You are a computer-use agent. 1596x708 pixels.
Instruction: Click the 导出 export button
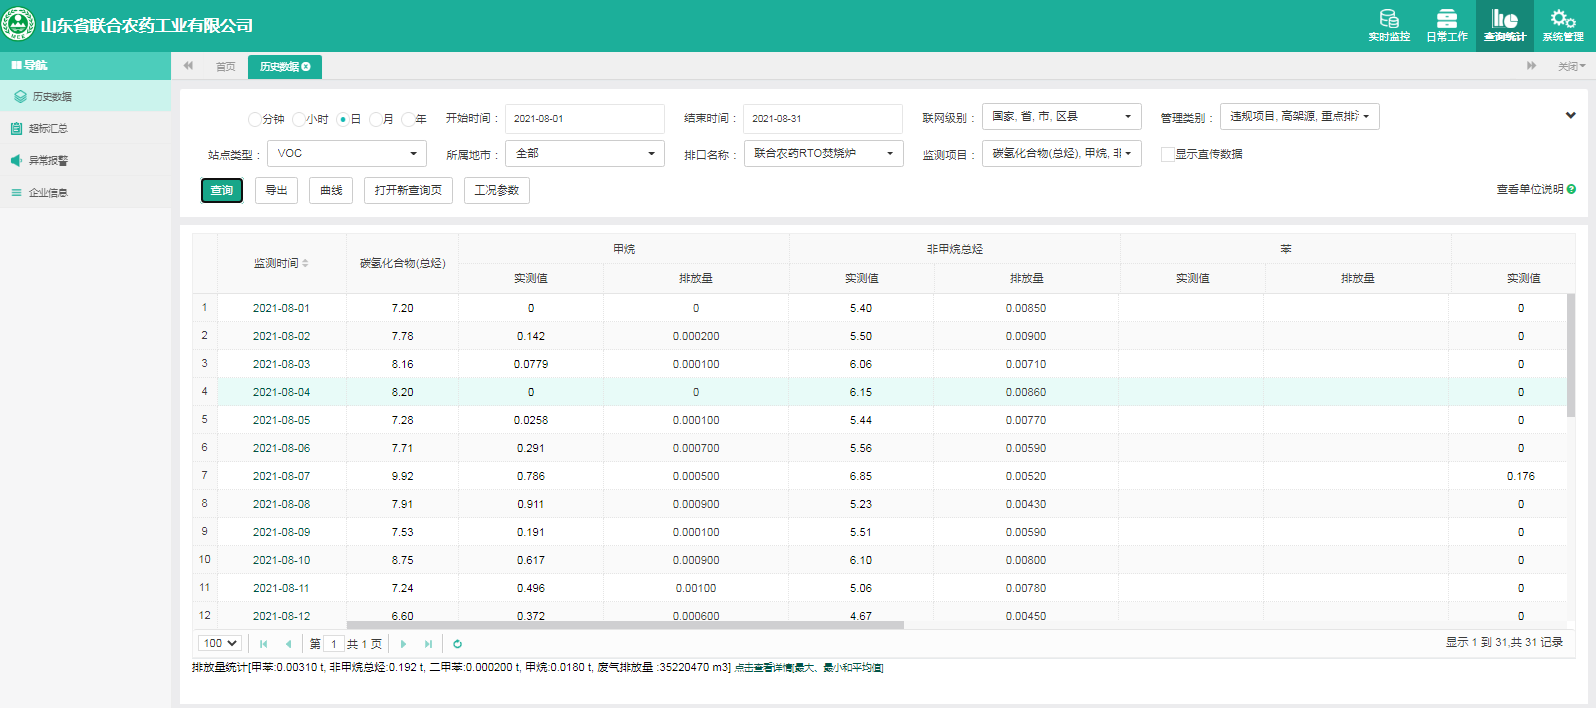[276, 191]
